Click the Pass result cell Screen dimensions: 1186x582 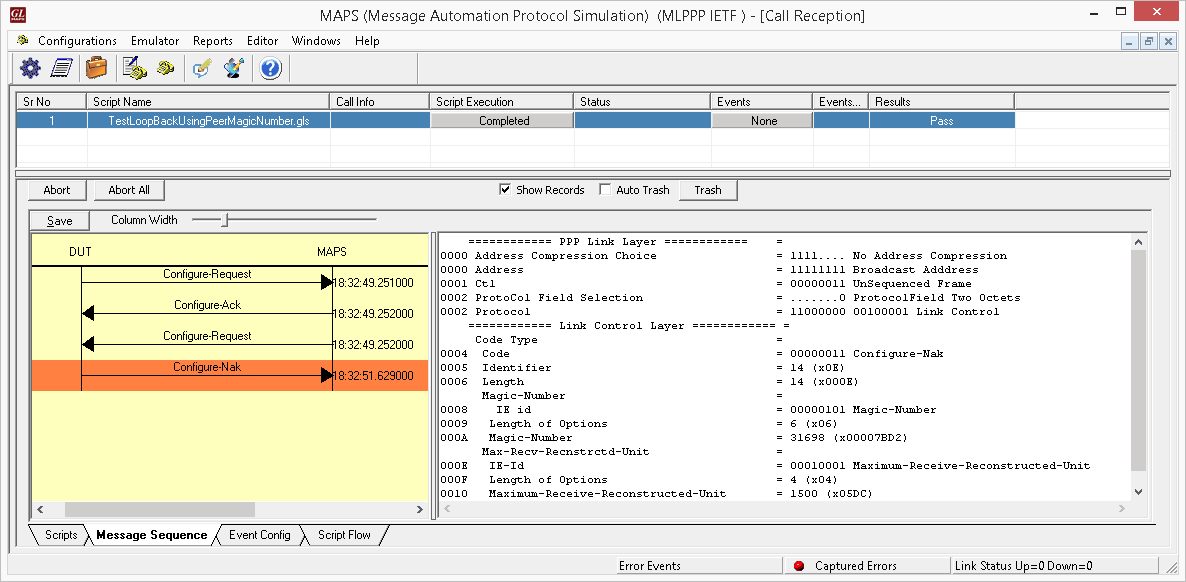(x=942, y=120)
